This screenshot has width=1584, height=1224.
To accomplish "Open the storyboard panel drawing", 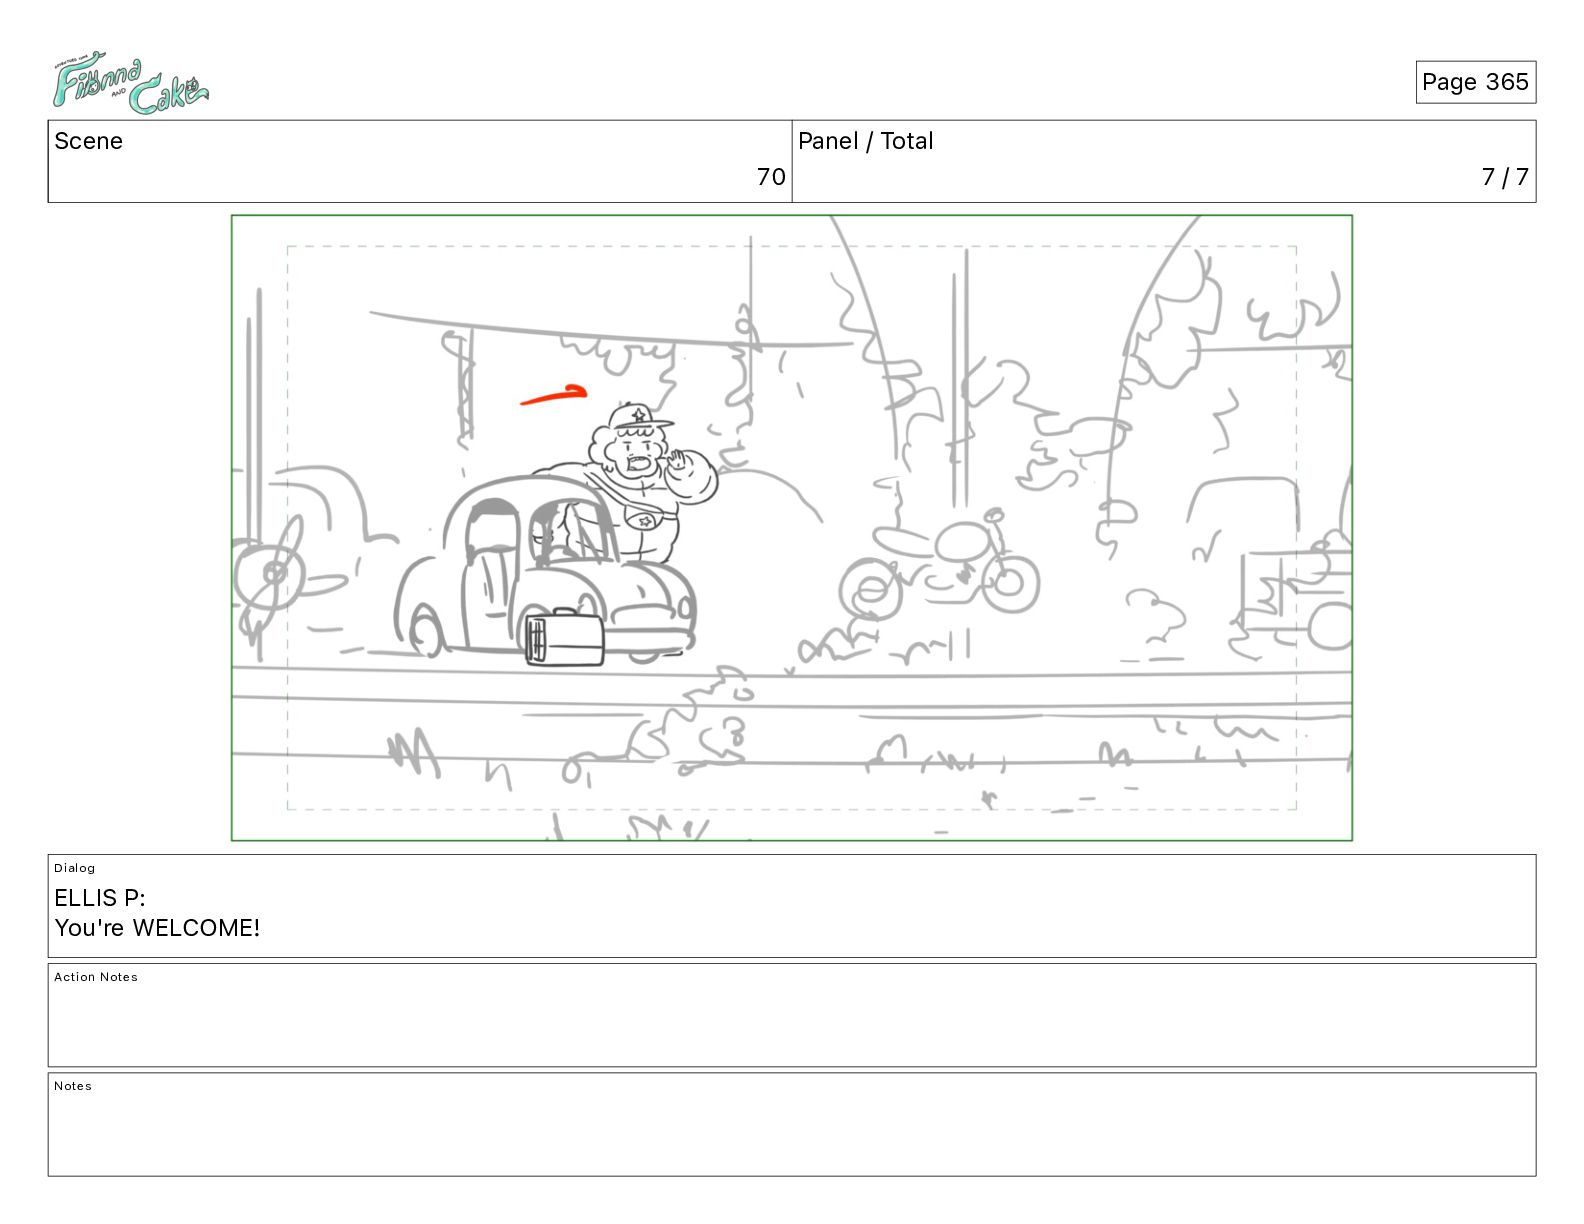I will click(x=792, y=528).
